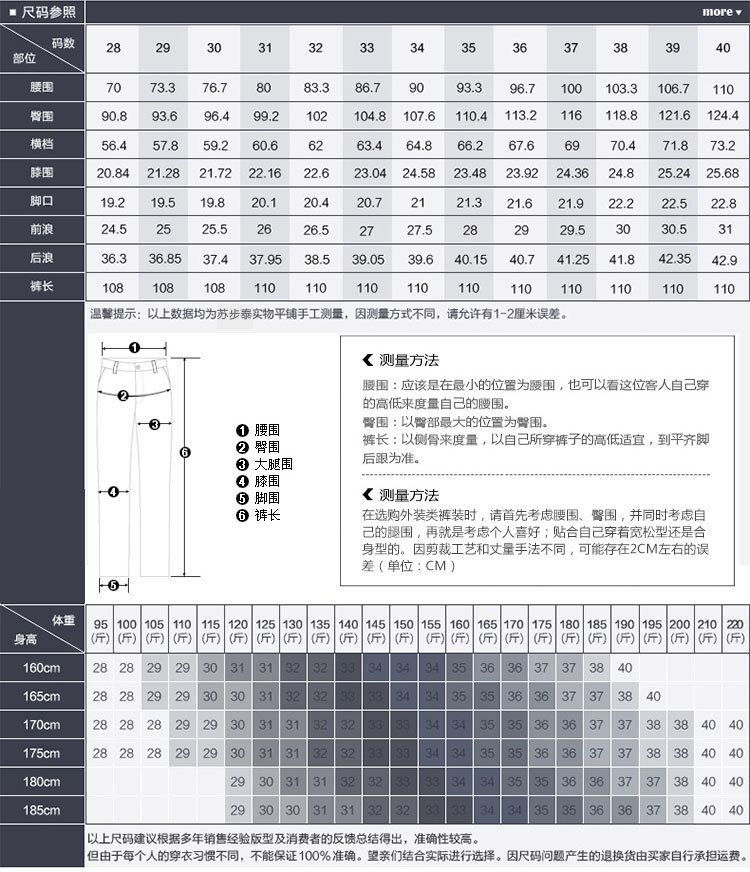Click length marker 6 on the trousers diagram
The image size is (750, 872).
tap(185, 453)
